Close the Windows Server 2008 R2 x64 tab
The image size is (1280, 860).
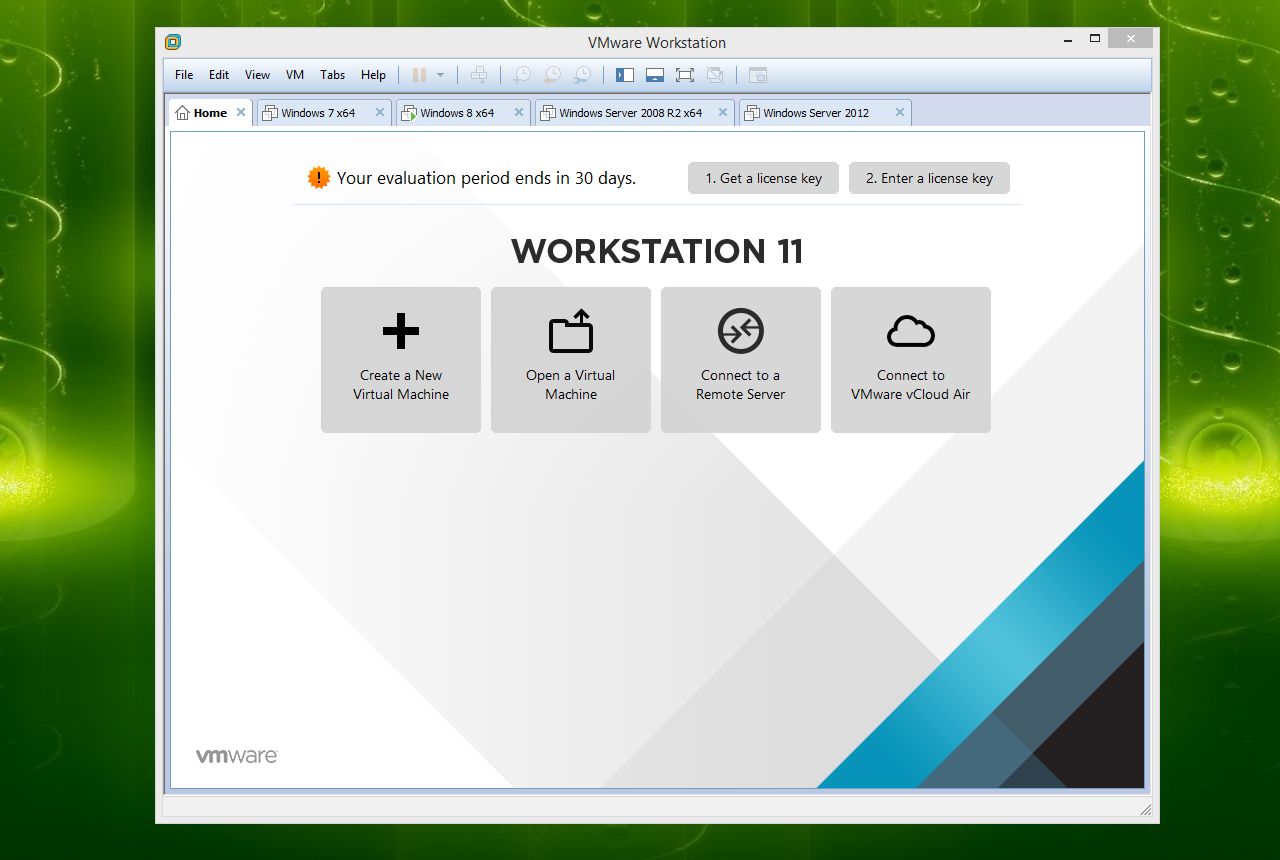pos(723,113)
